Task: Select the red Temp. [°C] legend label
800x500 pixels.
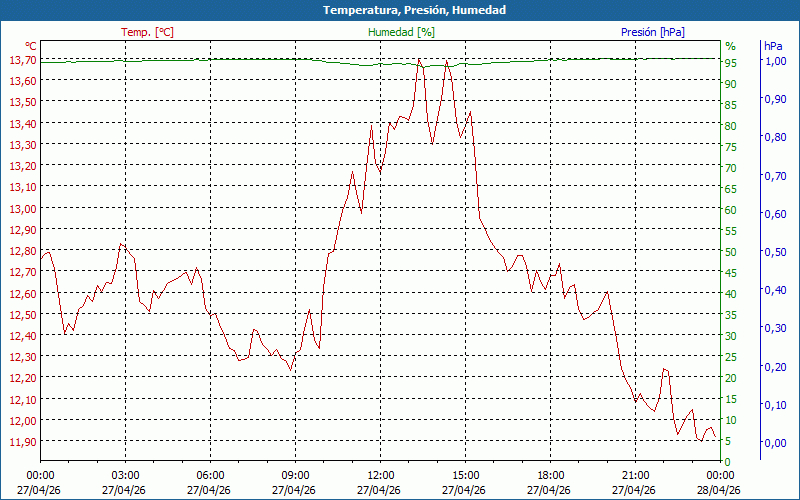Action: coord(147,32)
